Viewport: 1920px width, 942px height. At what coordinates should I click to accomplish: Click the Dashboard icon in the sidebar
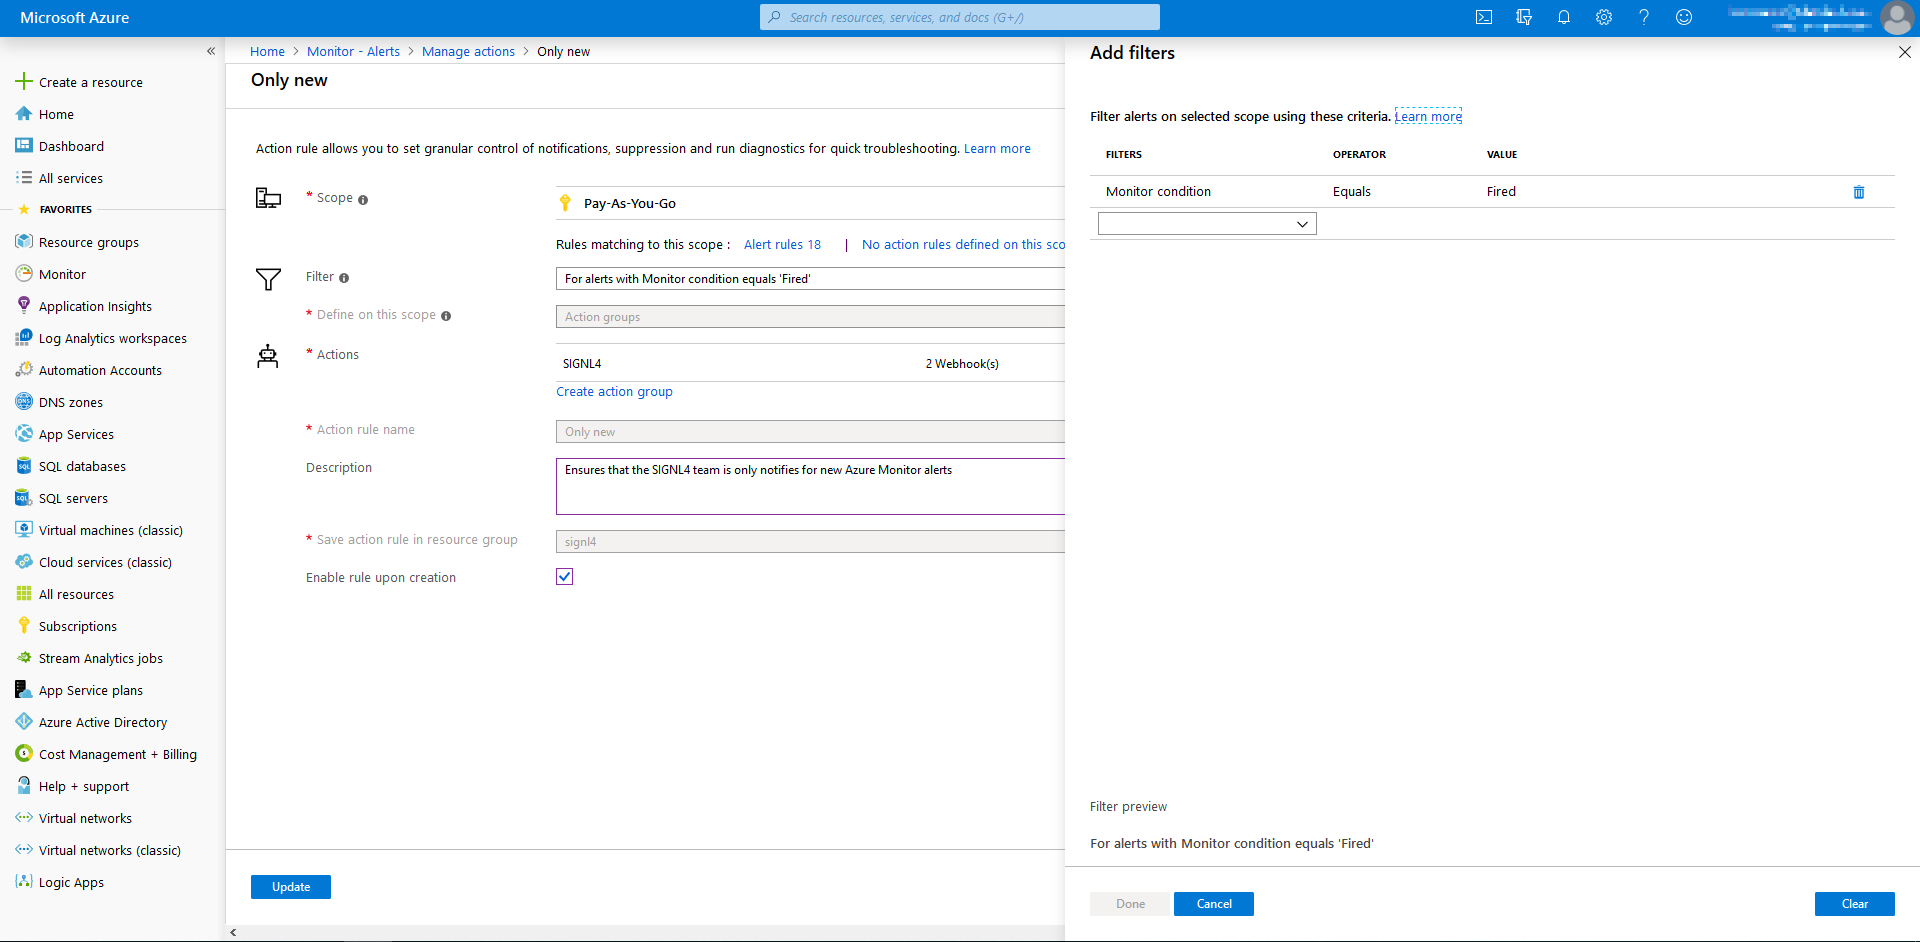coord(24,146)
